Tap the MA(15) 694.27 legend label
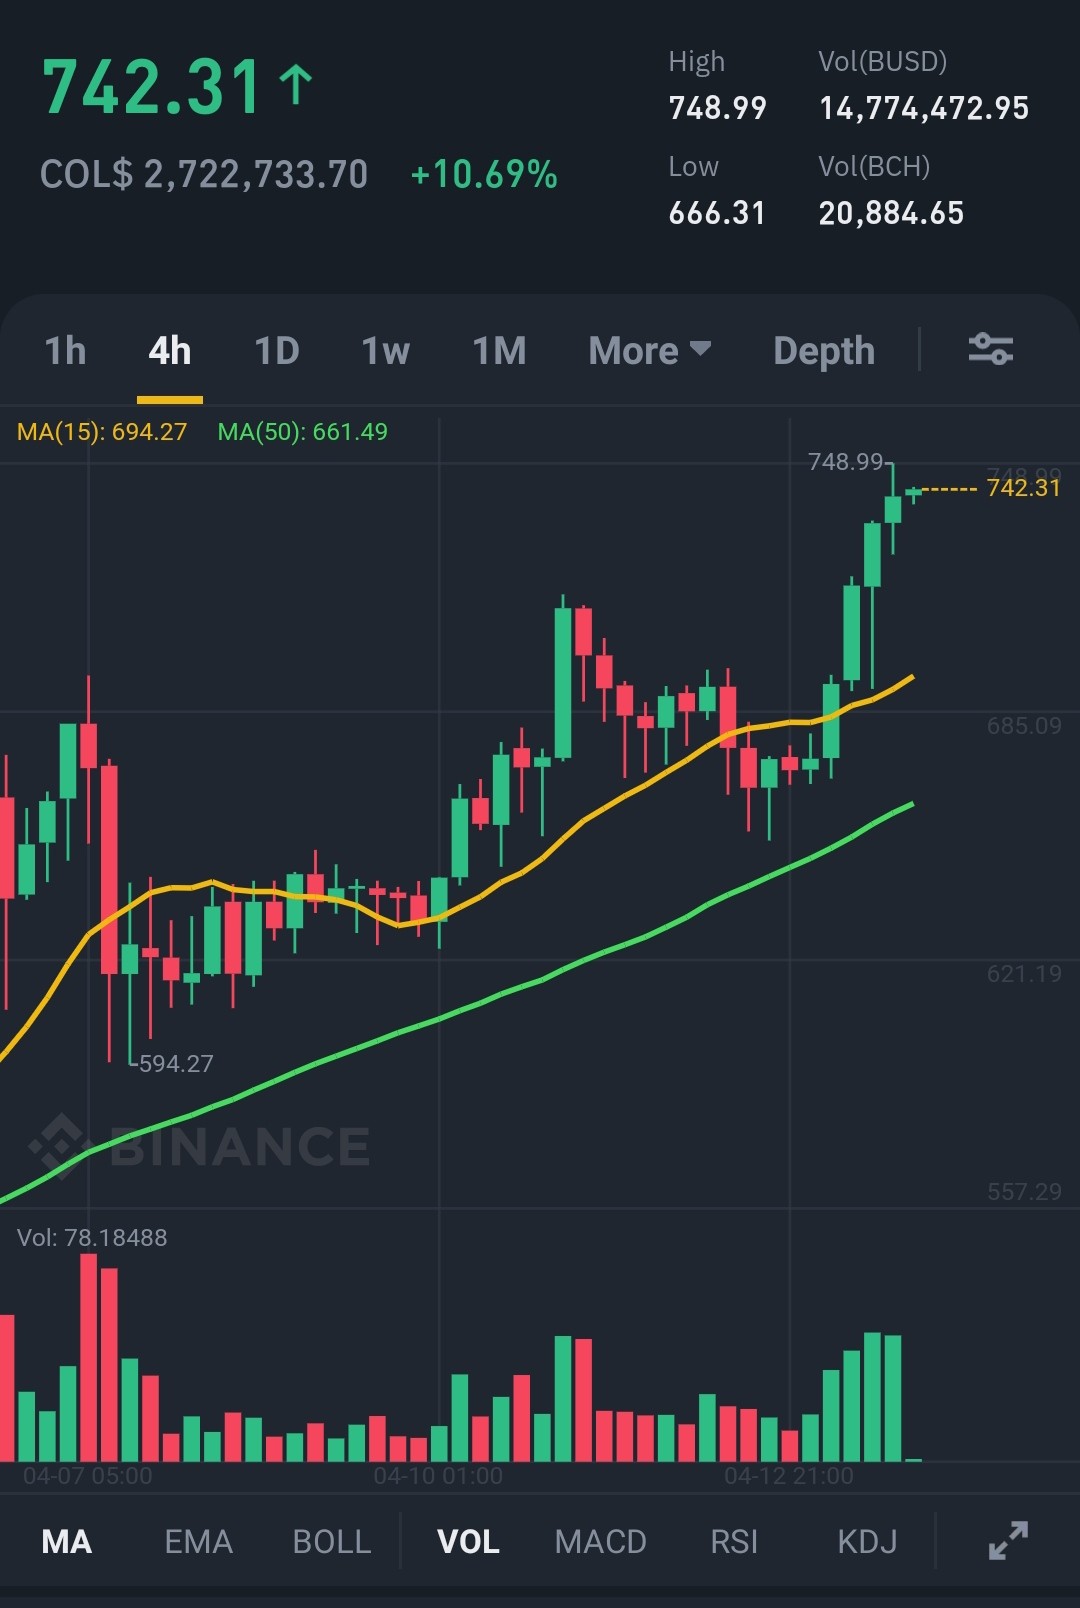The height and width of the screenshot is (1608, 1080). [102, 432]
